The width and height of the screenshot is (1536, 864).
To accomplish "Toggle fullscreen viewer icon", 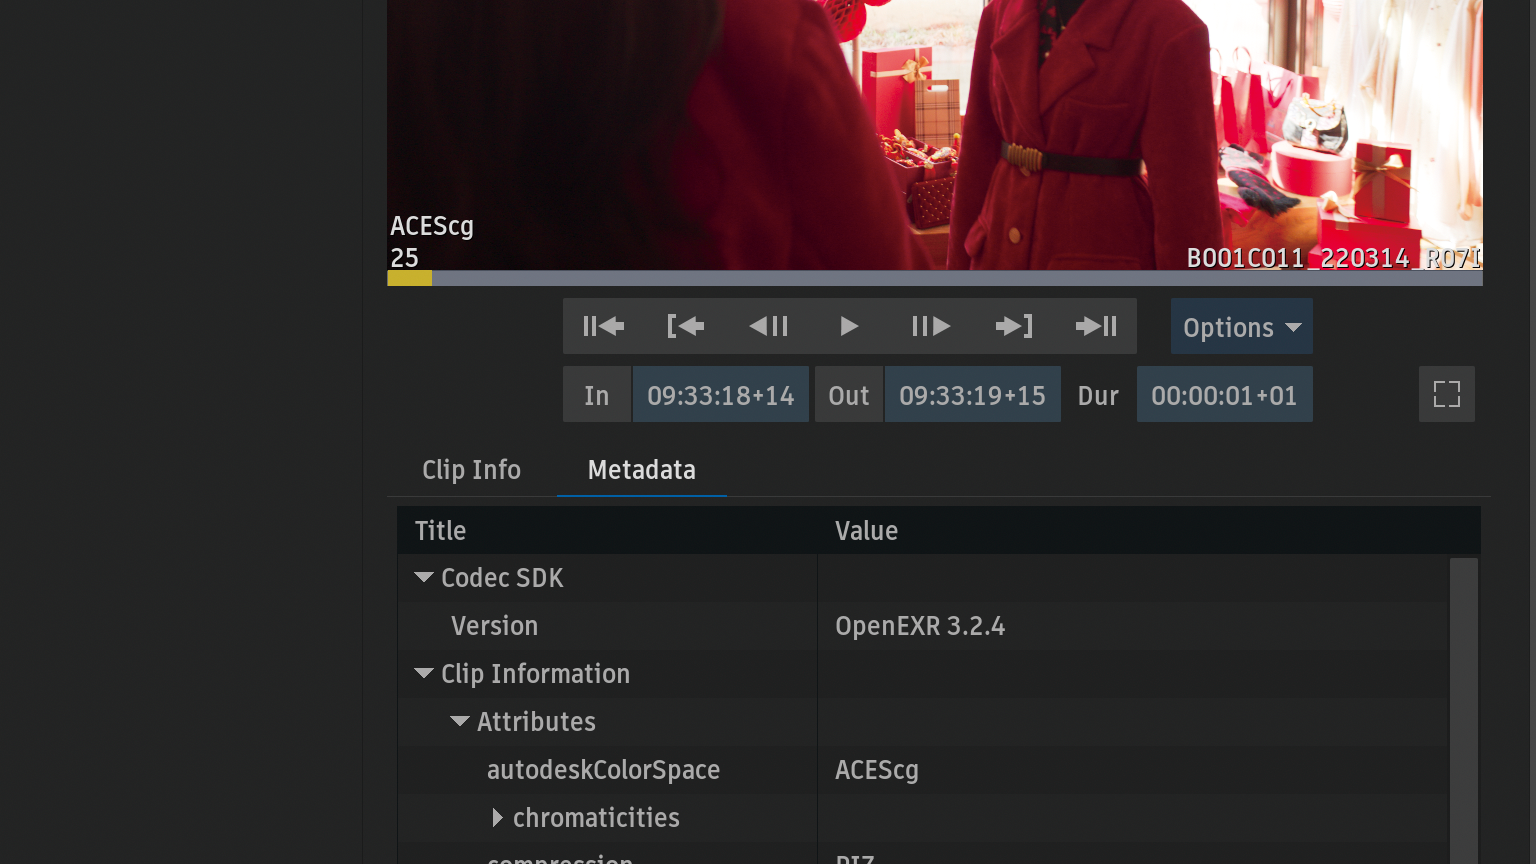I will point(1446,394).
